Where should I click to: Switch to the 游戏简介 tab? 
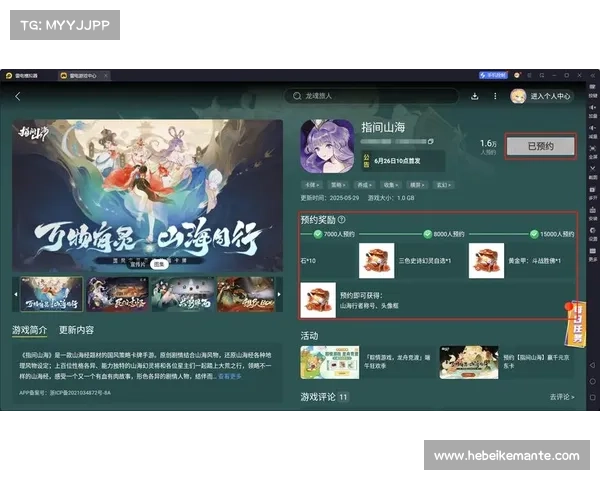coord(29,330)
